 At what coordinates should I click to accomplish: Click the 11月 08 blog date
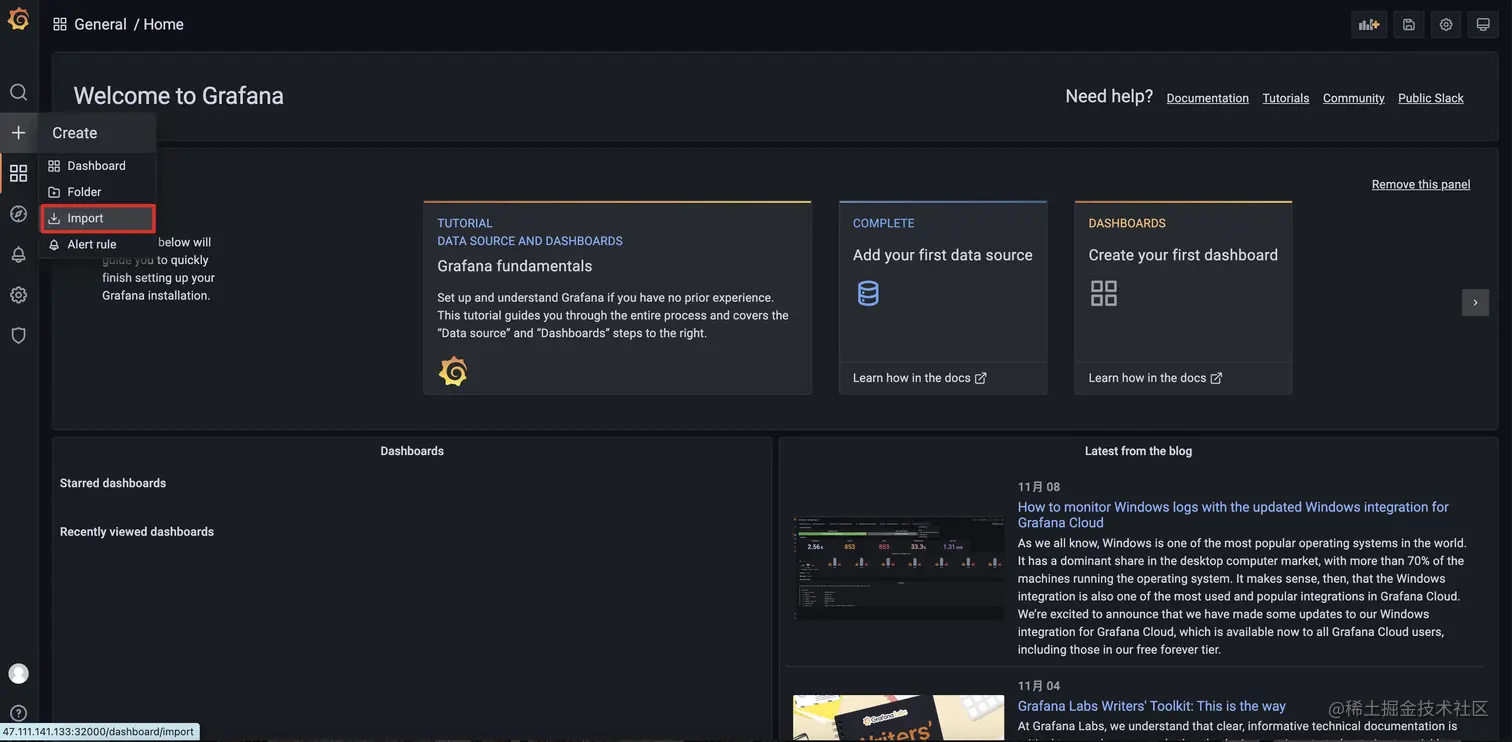coord(1039,487)
